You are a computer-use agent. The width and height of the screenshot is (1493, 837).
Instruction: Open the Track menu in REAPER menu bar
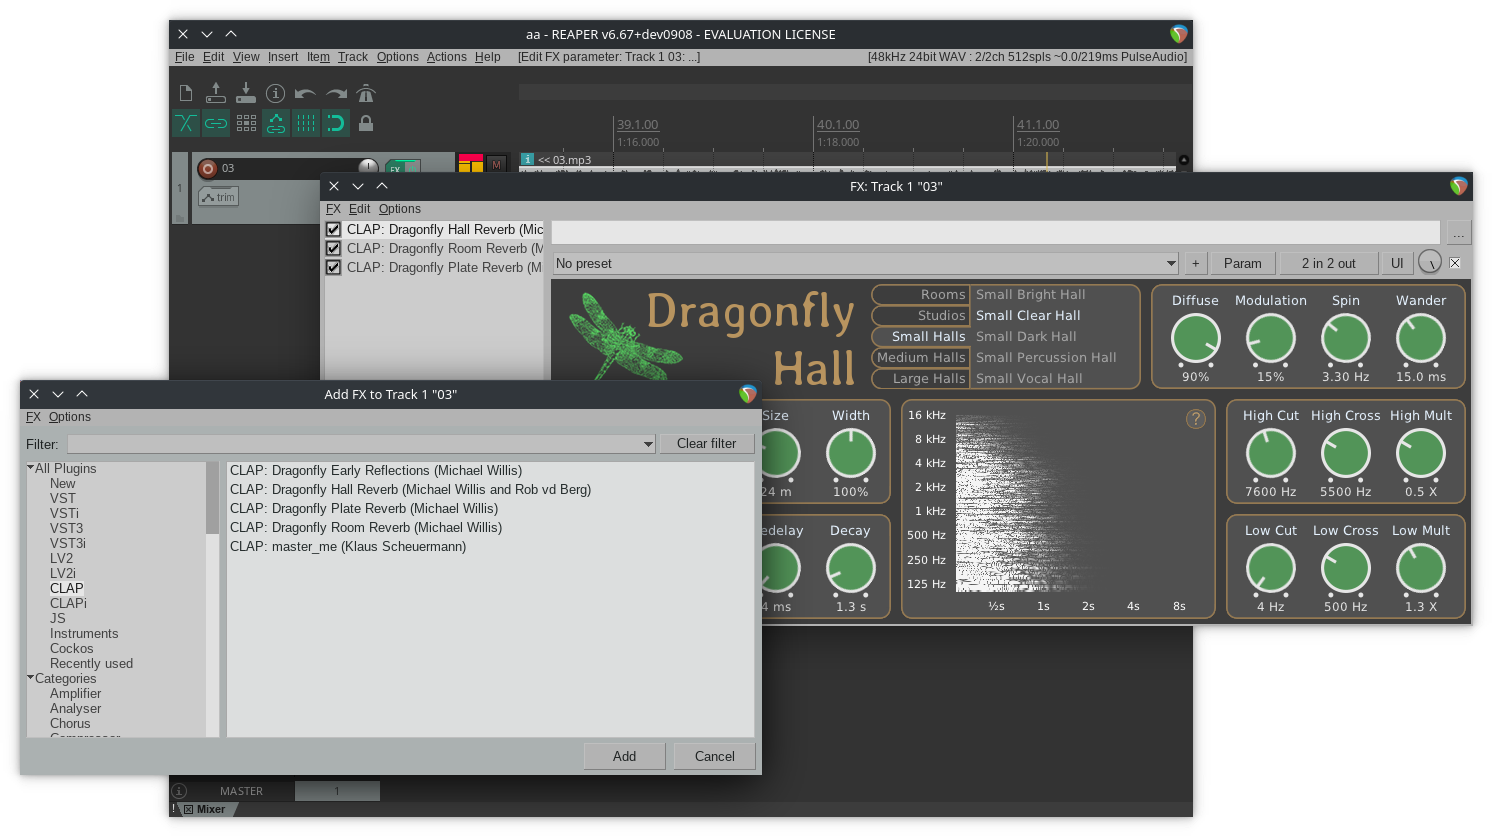pyautogui.click(x=352, y=57)
